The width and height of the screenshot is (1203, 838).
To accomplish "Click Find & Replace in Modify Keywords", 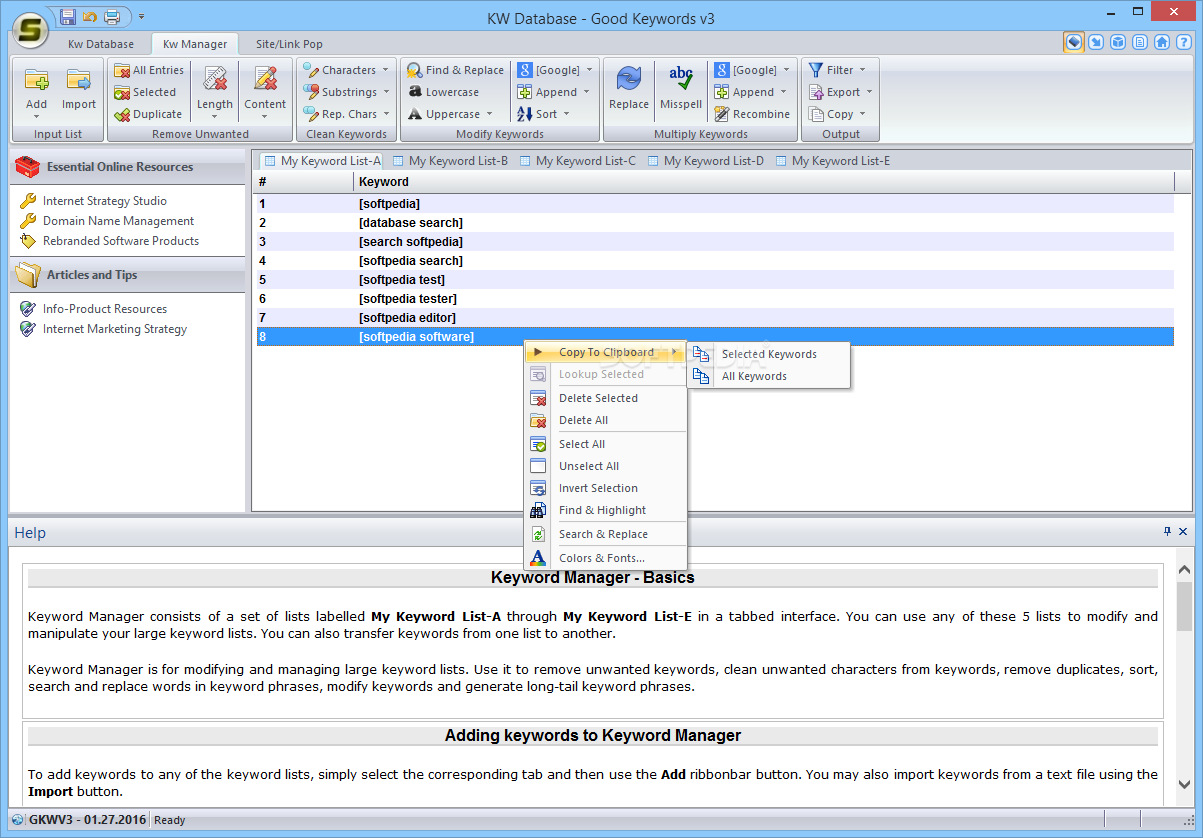I will 455,70.
